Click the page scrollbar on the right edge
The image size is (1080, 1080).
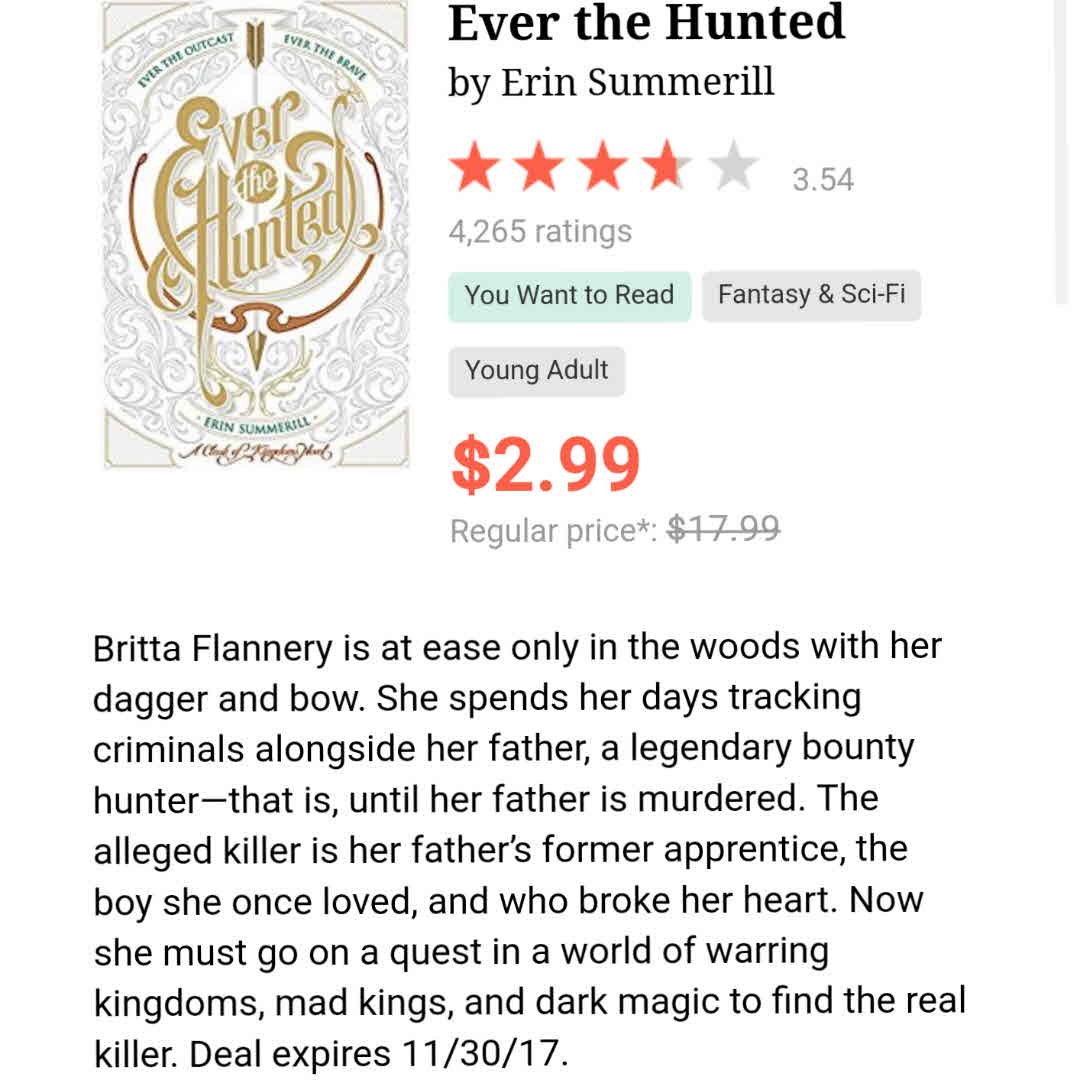point(1062,150)
